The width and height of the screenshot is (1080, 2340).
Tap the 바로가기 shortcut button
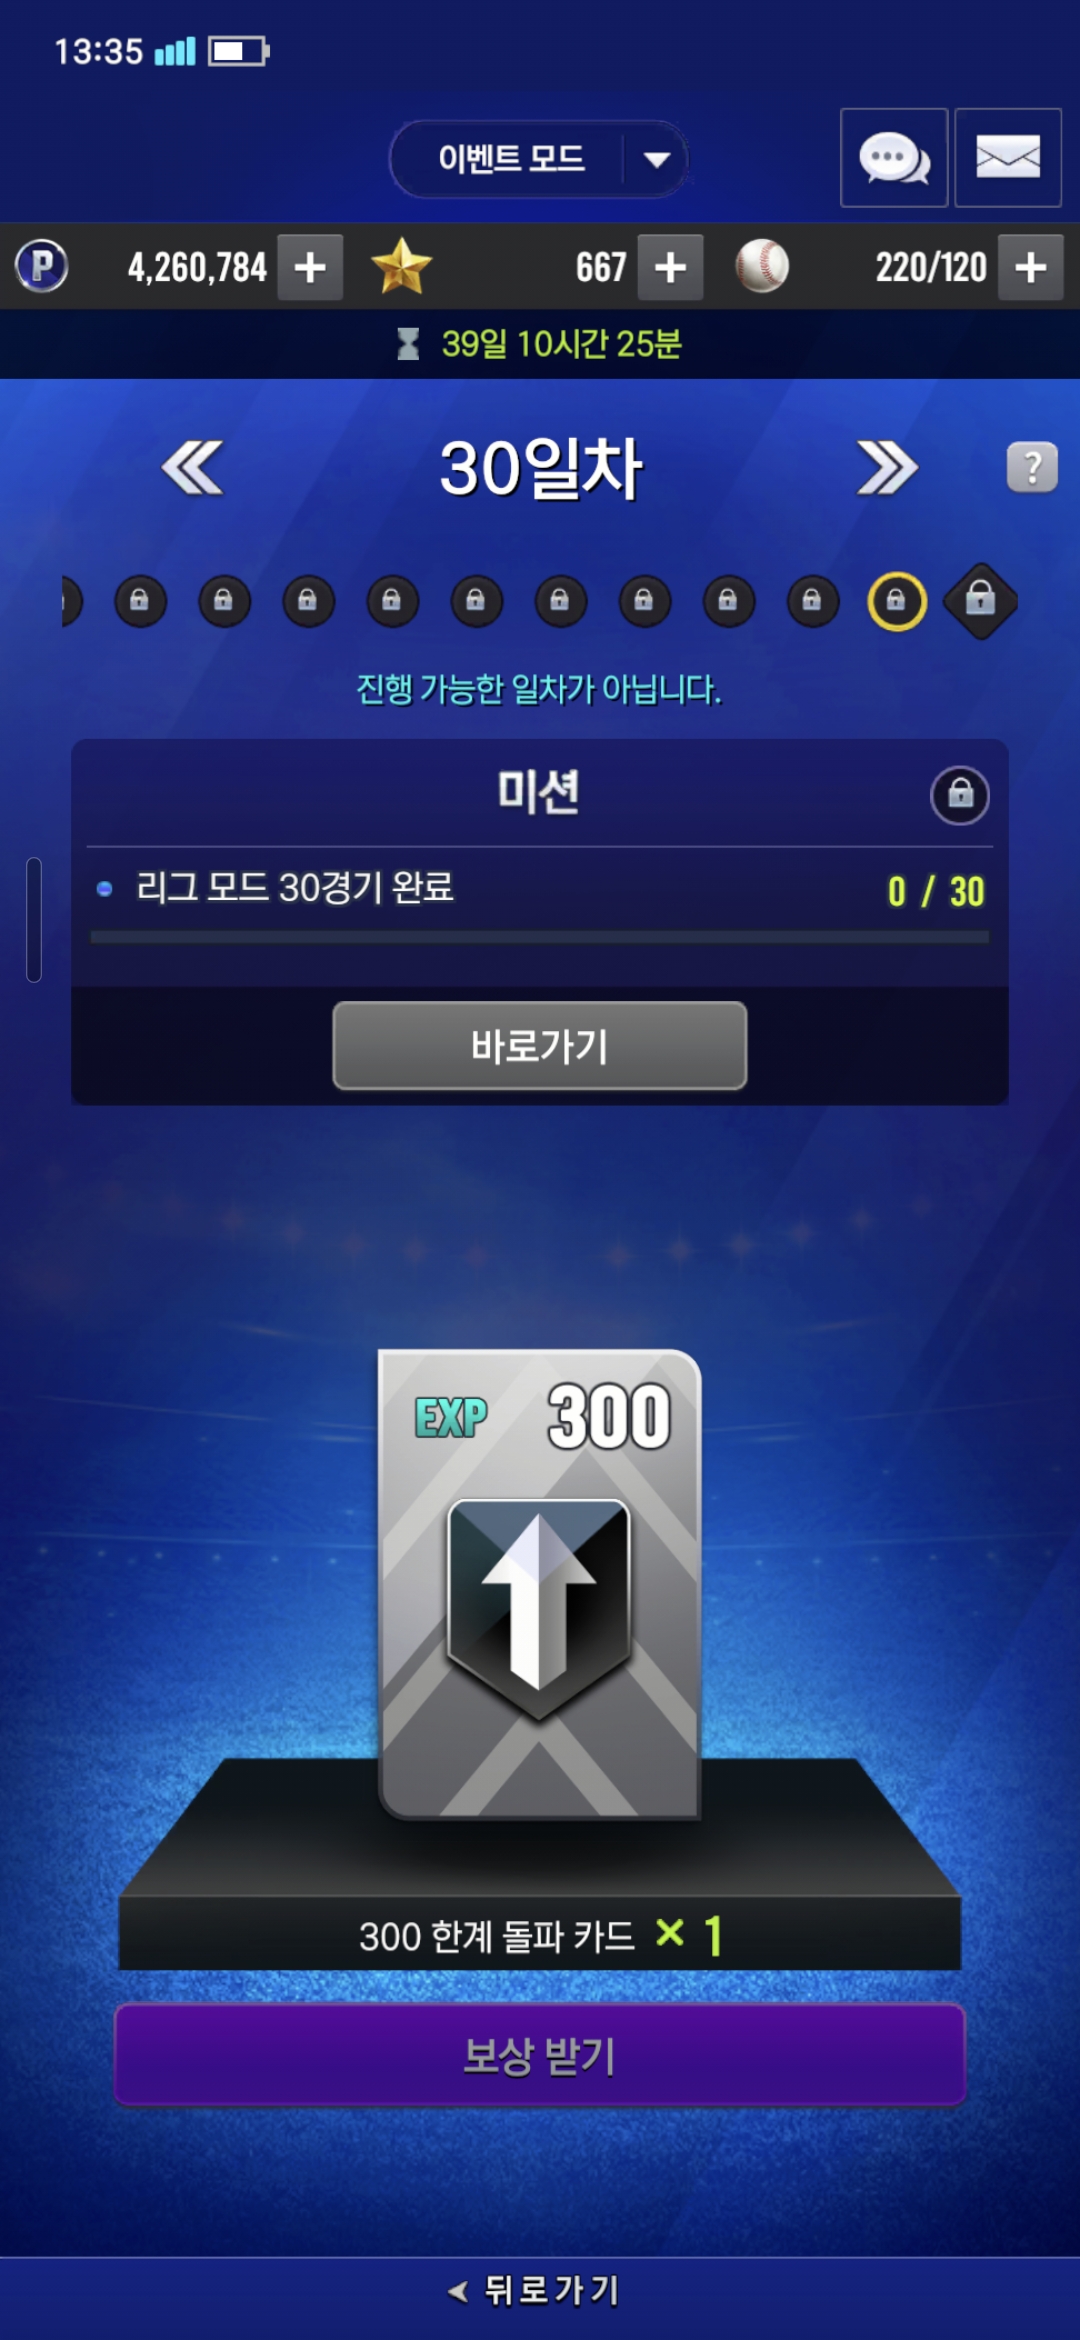click(540, 1046)
